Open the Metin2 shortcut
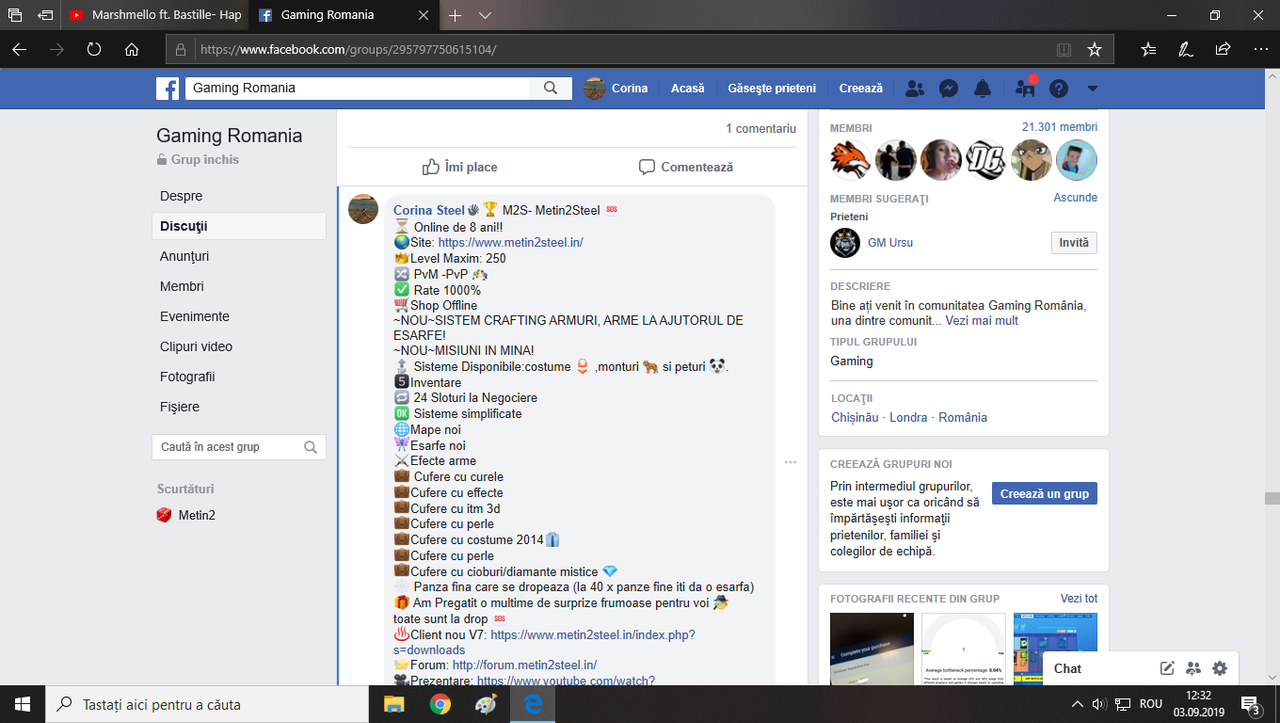1280x723 pixels. click(x=187, y=515)
